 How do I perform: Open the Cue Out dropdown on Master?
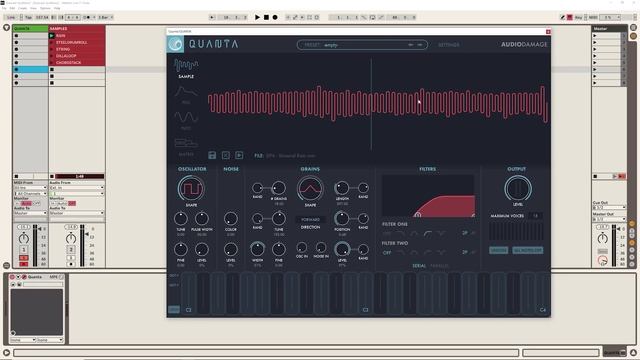(x=609, y=208)
